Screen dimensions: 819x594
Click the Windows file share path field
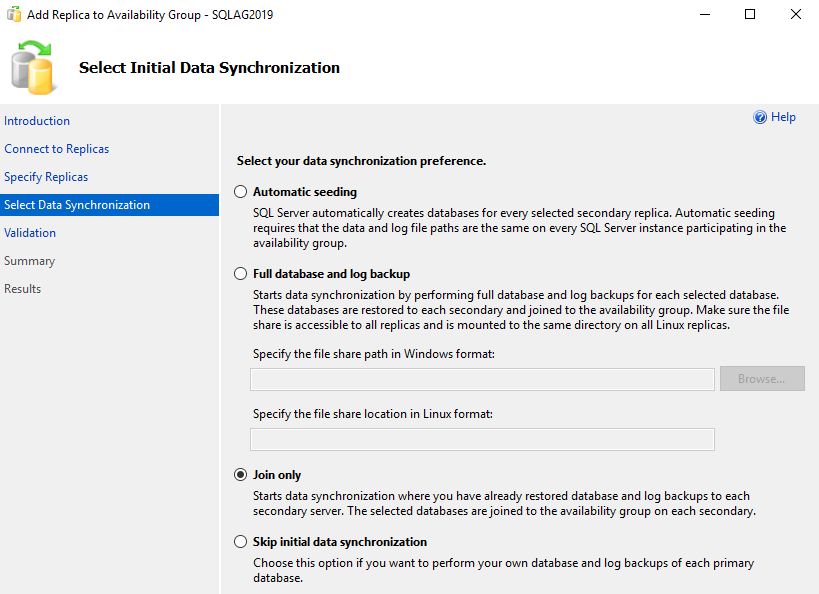pos(482,379)
